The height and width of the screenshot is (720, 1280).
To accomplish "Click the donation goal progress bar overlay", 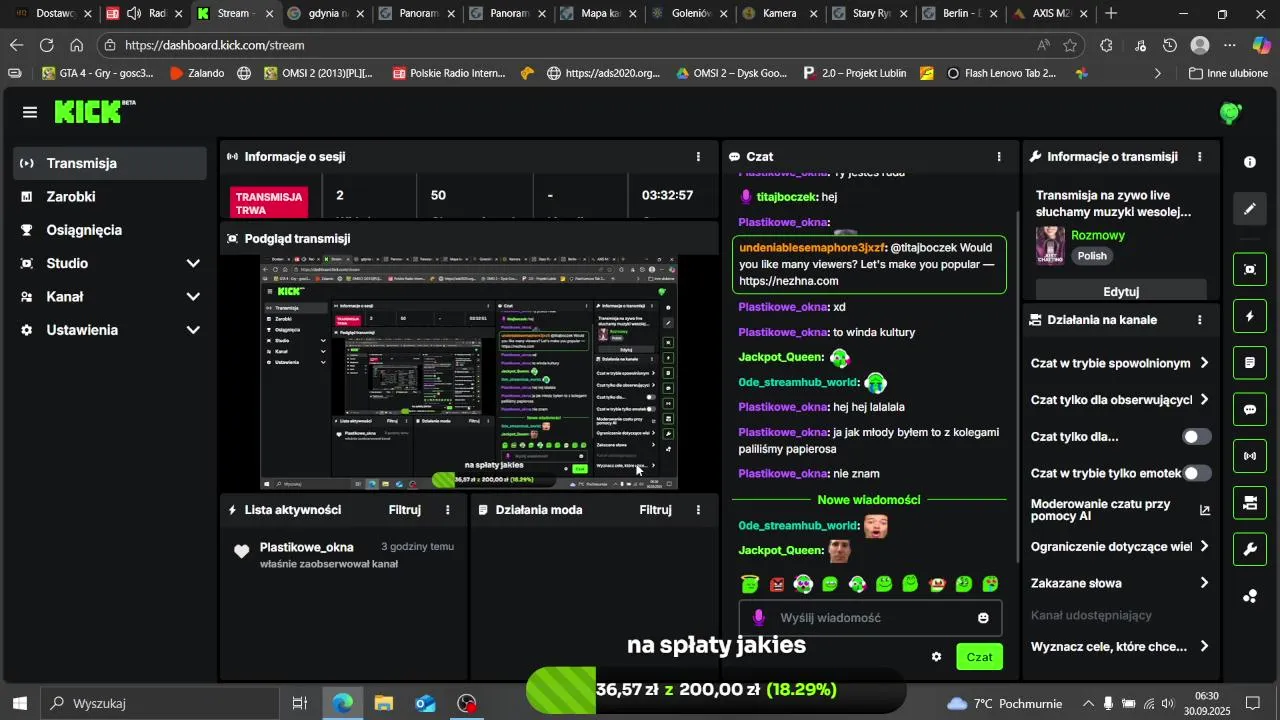I will (x=716, y=690).
